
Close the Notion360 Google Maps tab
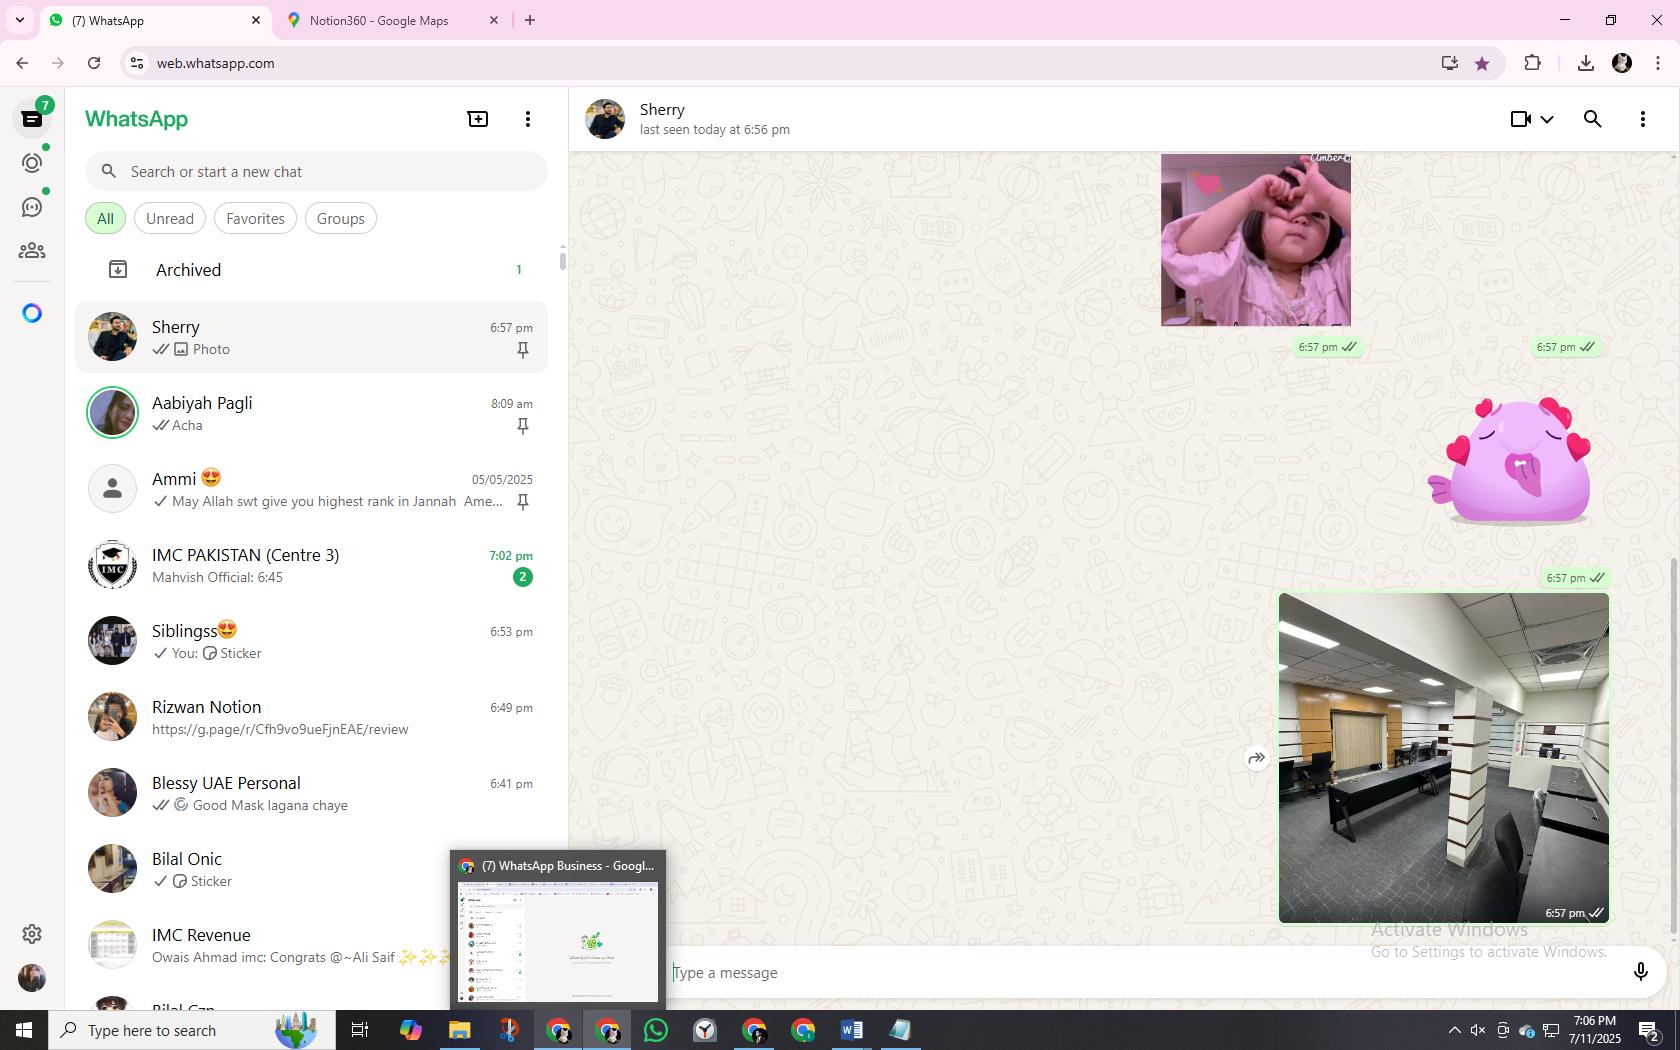[x=494, y=20]
